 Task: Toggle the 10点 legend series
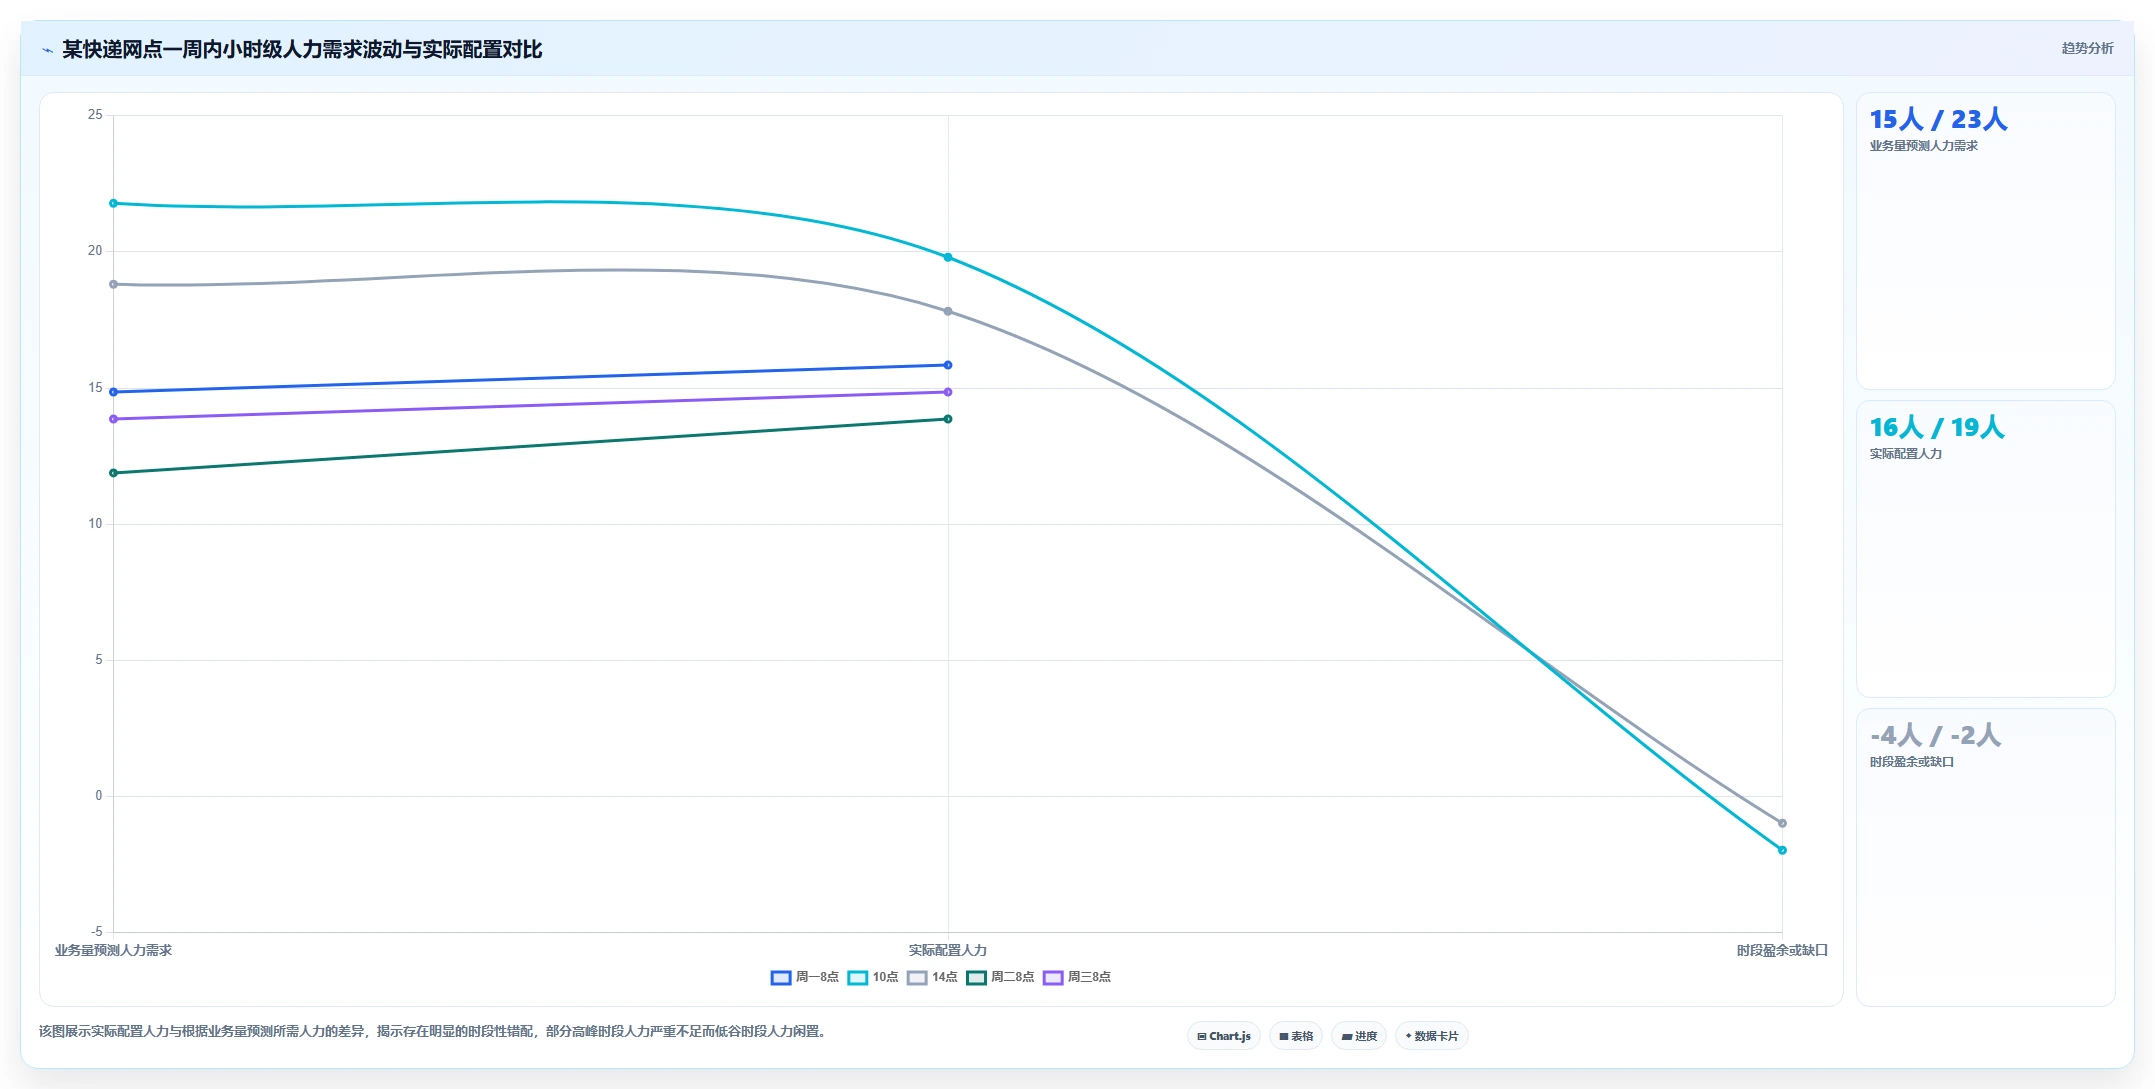pyautogui.click(x=873, y=977)
